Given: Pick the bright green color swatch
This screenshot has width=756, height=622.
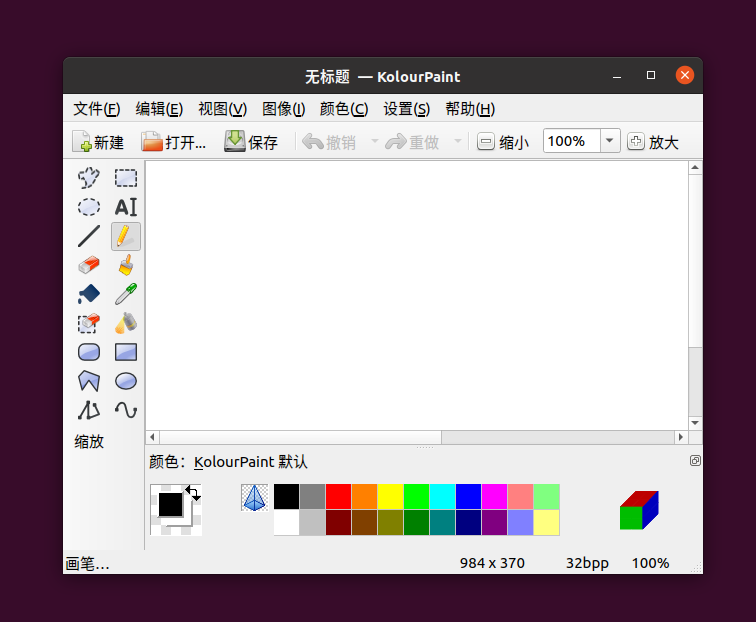Looking at the screenshot, I should coord(417,497).
